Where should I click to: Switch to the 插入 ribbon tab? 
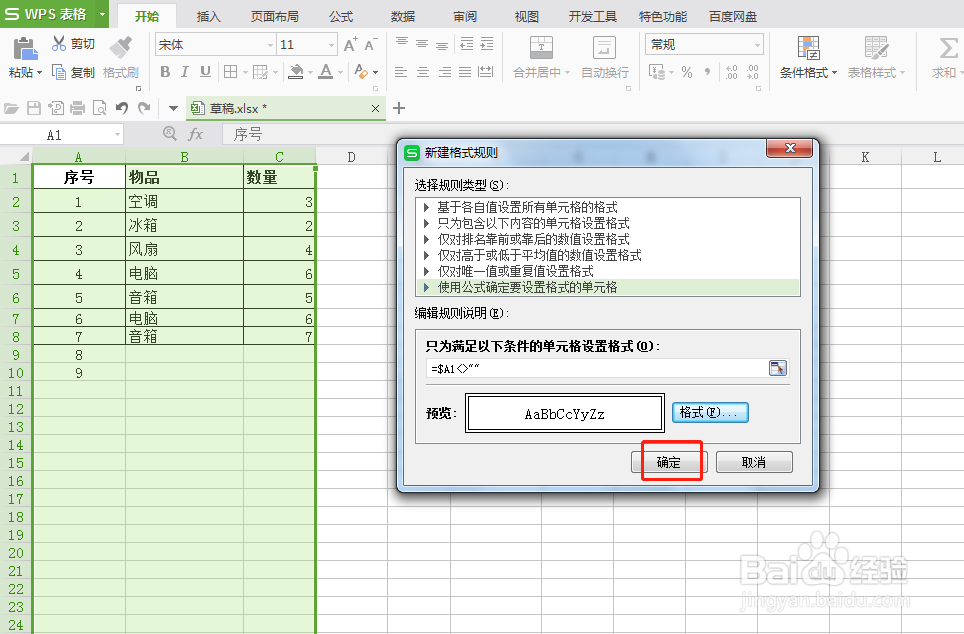[207, 15]
